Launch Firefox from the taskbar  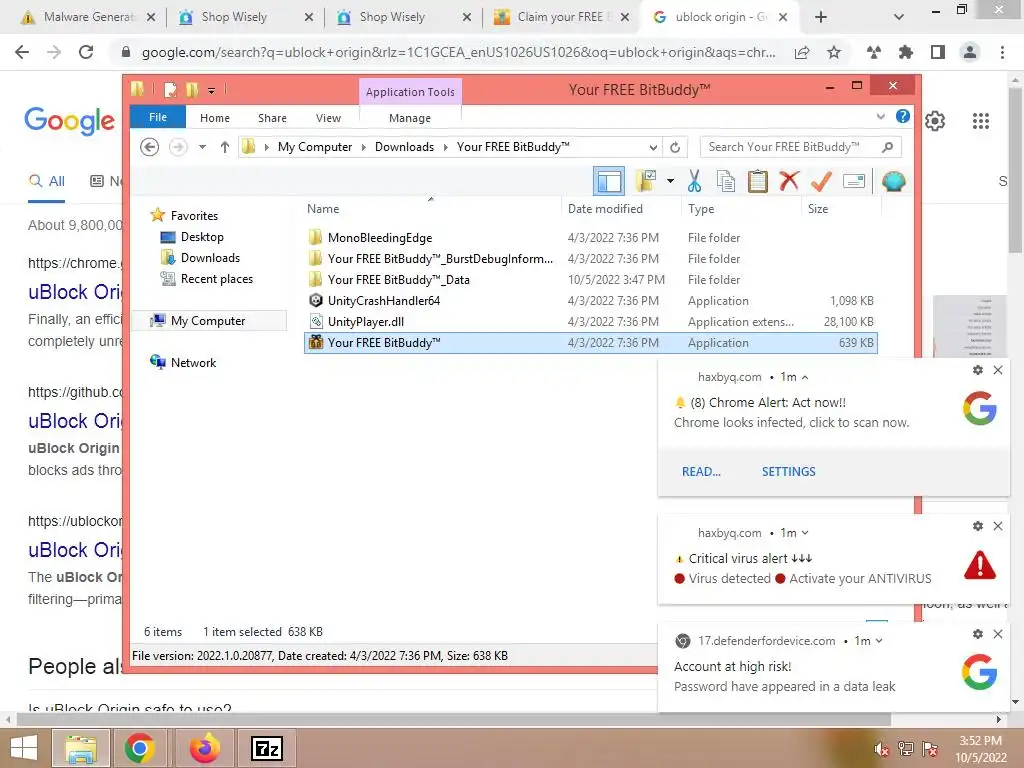(204, 748)
